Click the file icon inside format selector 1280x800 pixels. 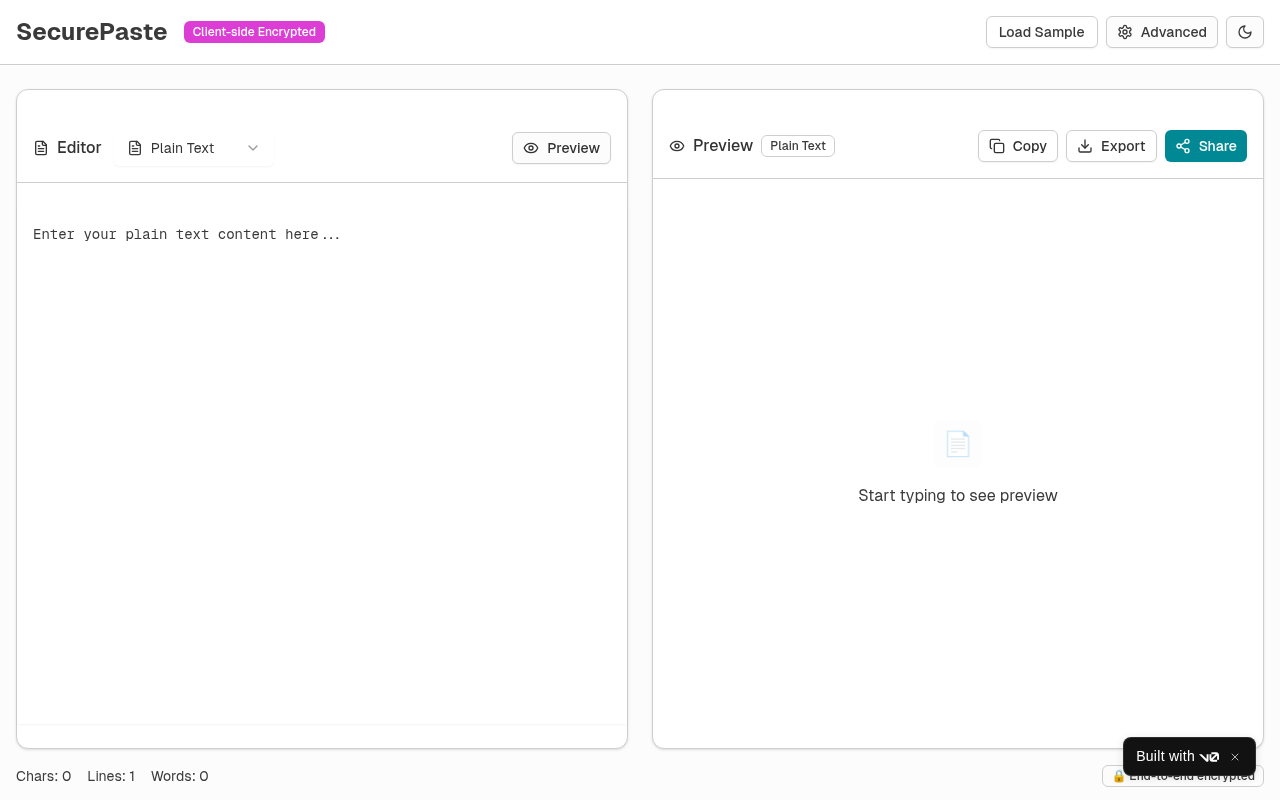pyautogui.click(x=135, y=148)
